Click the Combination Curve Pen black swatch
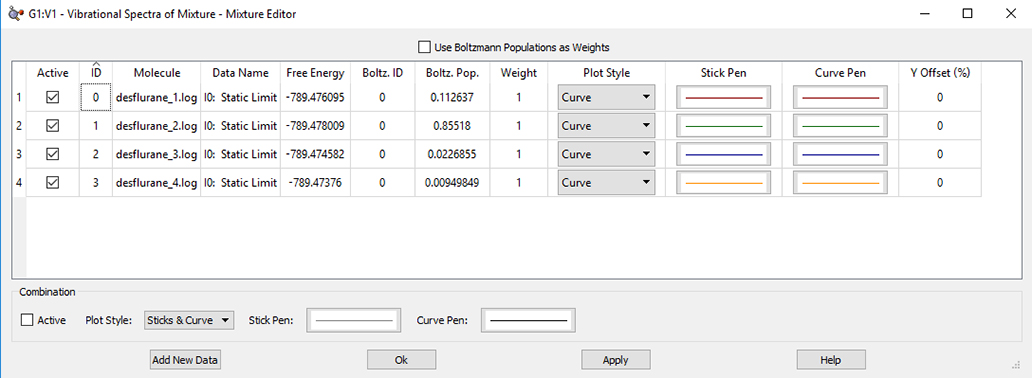Screen dimensions: 1032x378 coord(529,321)
